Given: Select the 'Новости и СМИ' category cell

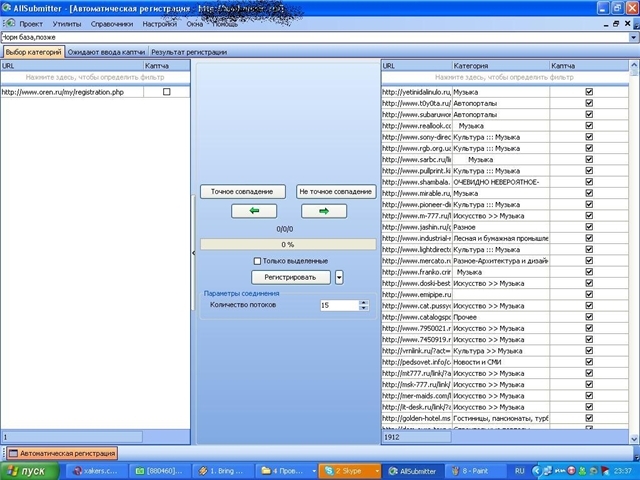Looking at the screenshot, I should (x=500, y=362).
